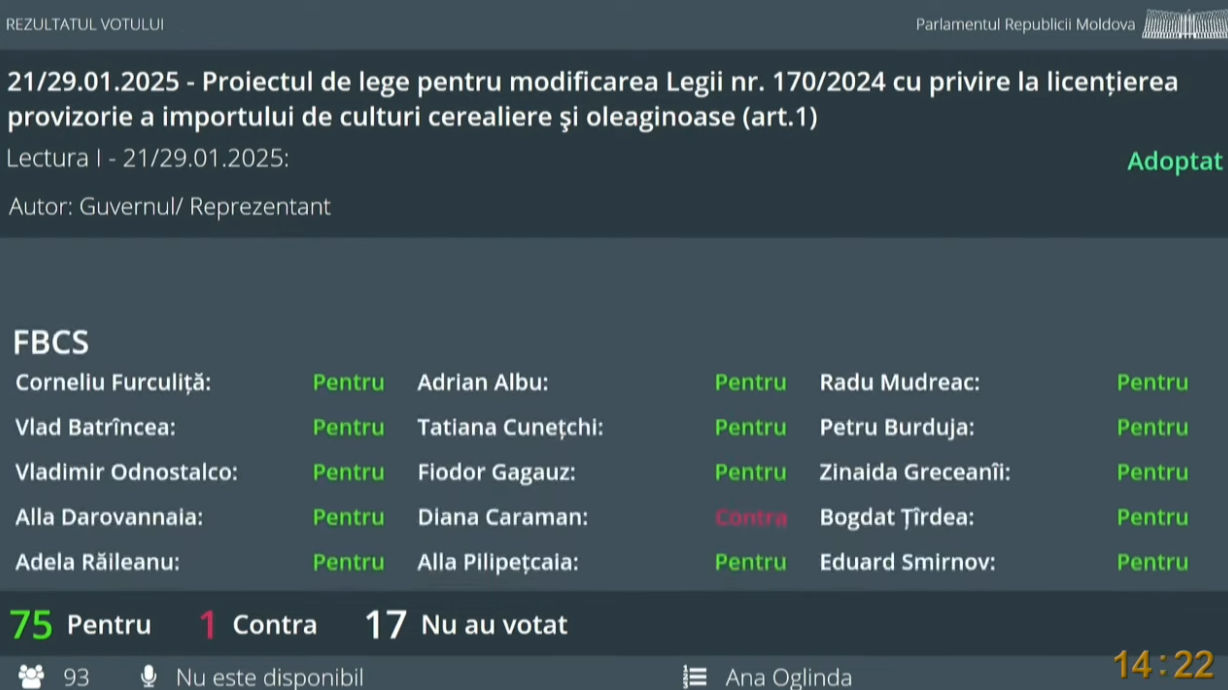Select the 1 Contra vote total
The width and height of the screenshot is (1228, 690).
pyautogui.click(x=258, y=625)
